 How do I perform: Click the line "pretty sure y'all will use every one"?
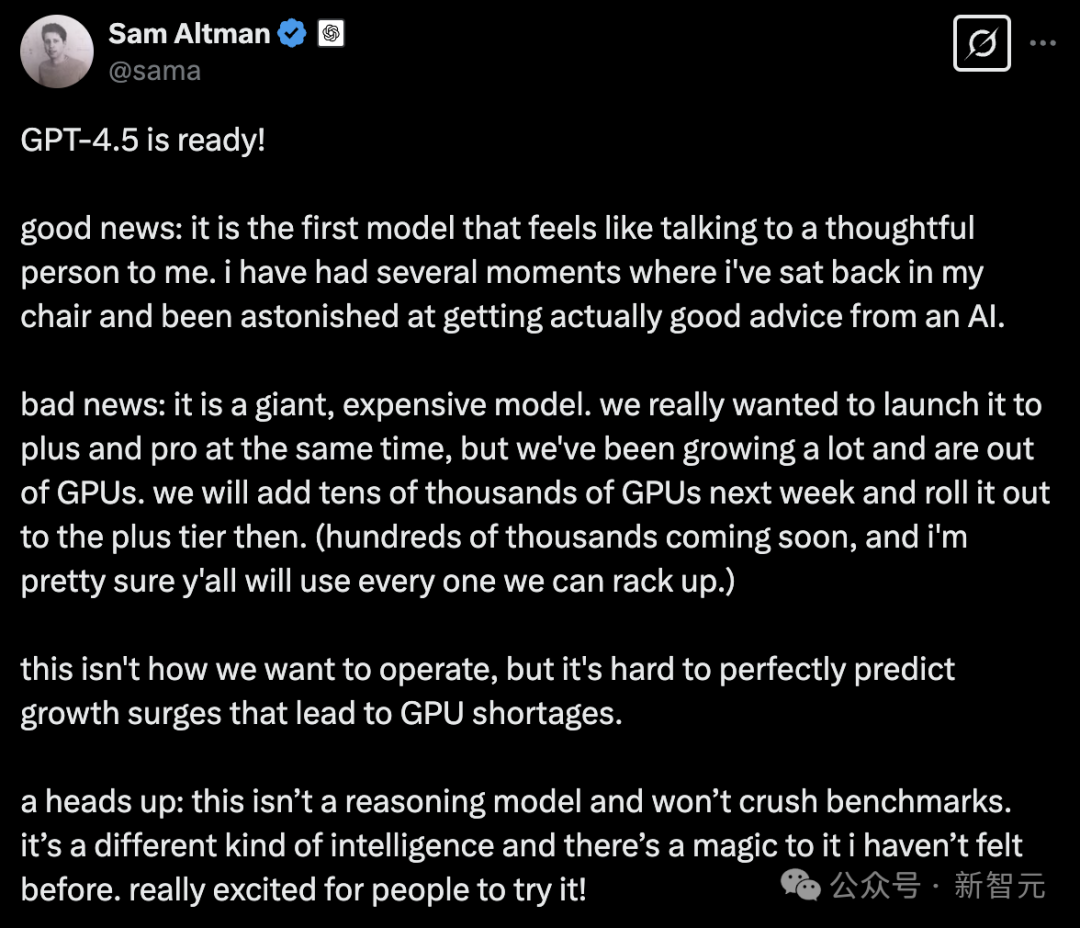(x=377, y=581)
